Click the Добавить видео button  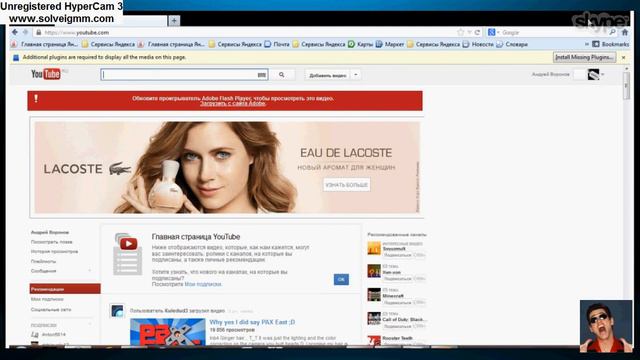327,75
